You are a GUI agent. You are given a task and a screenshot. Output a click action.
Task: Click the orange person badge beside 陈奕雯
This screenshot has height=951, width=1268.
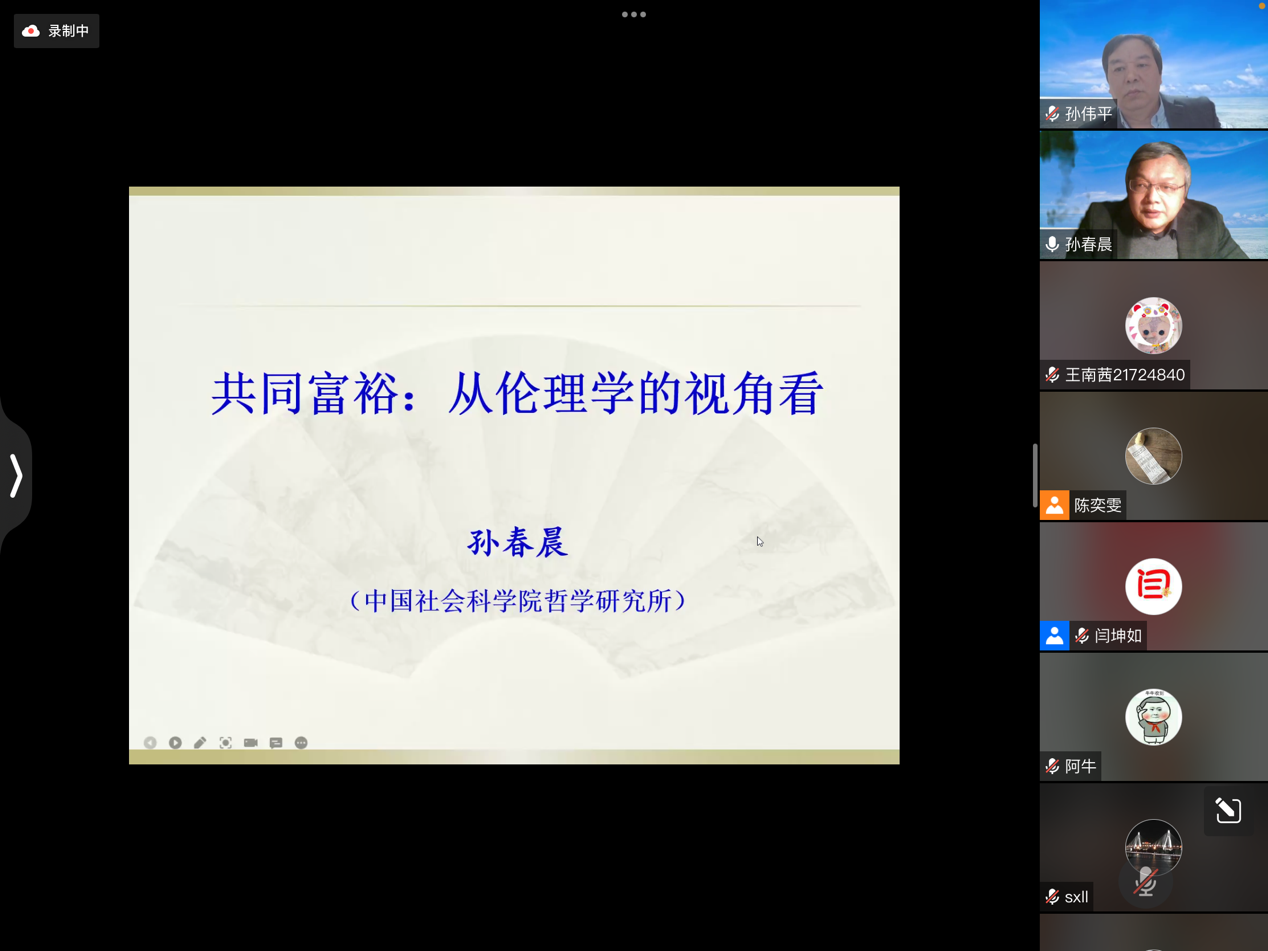(x=1054, y=505)
